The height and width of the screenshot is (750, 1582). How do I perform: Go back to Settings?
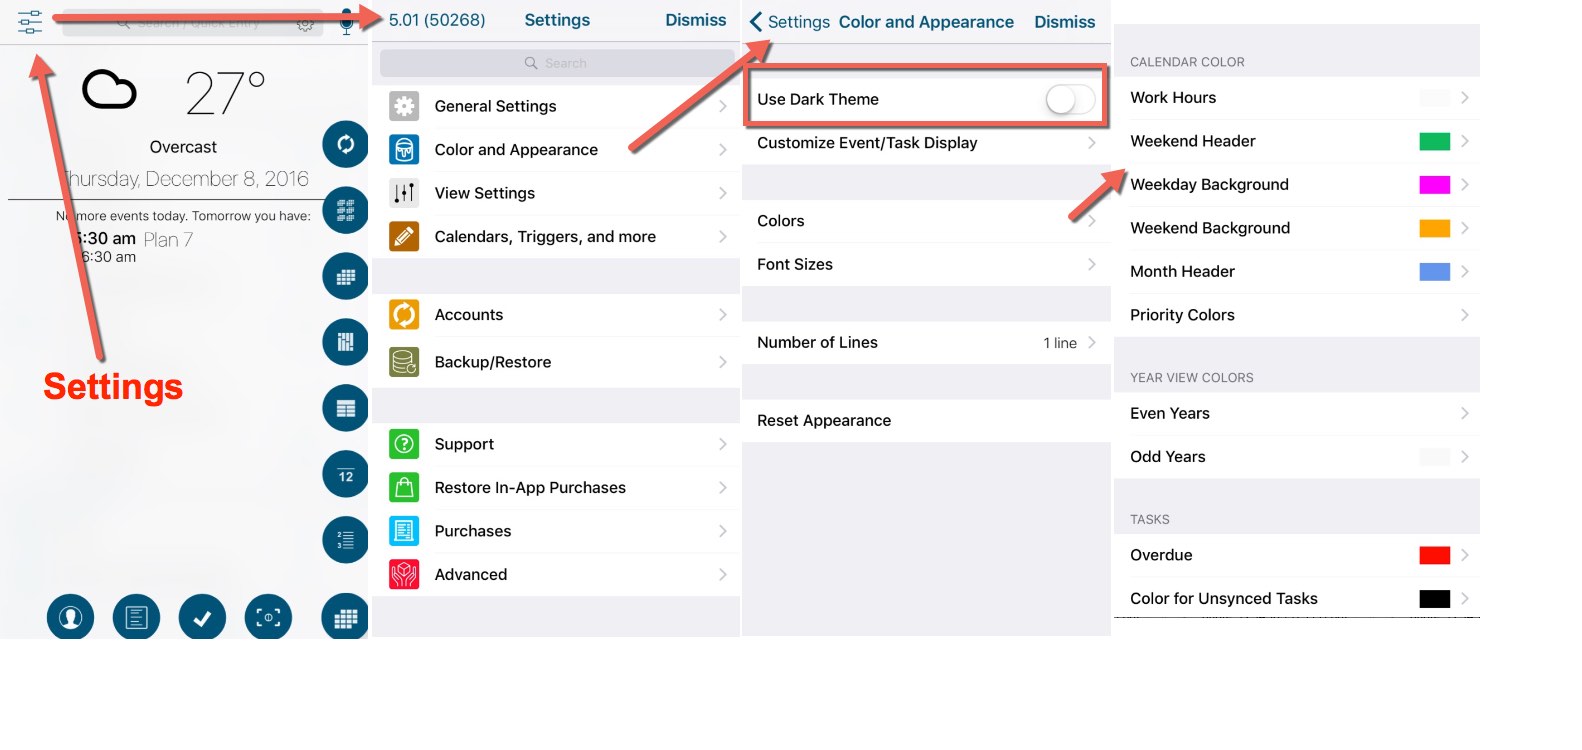[x=789, y=22]
